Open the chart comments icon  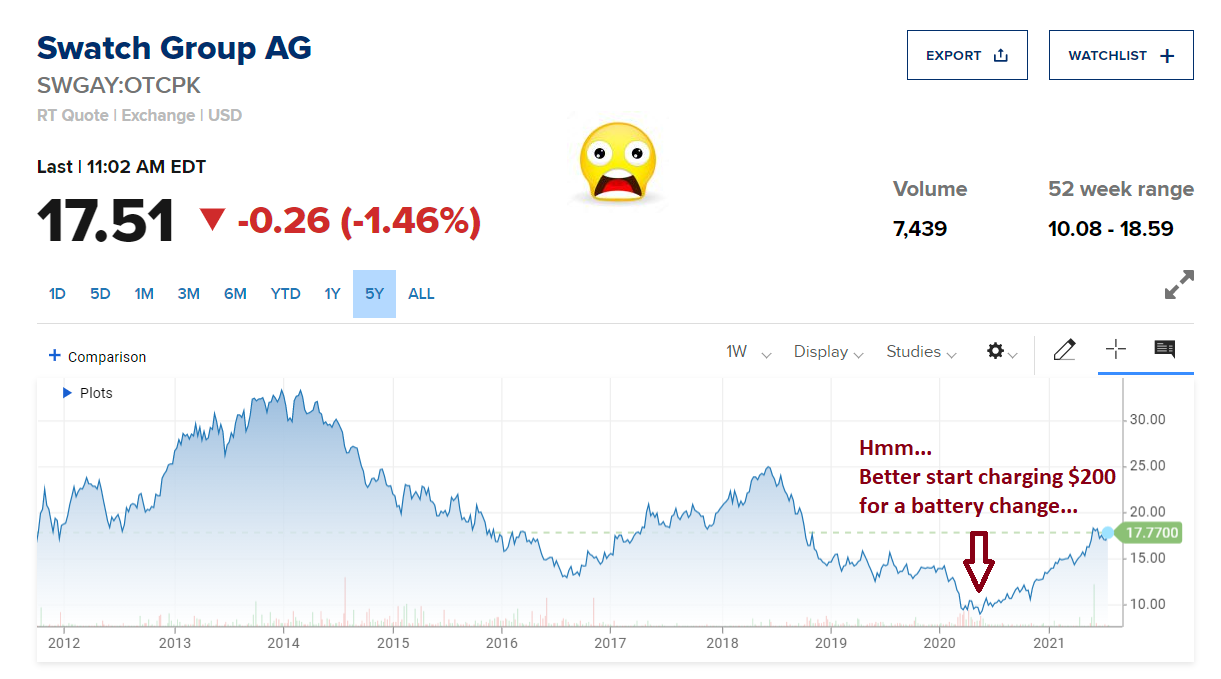click(x=1164, y=349)
